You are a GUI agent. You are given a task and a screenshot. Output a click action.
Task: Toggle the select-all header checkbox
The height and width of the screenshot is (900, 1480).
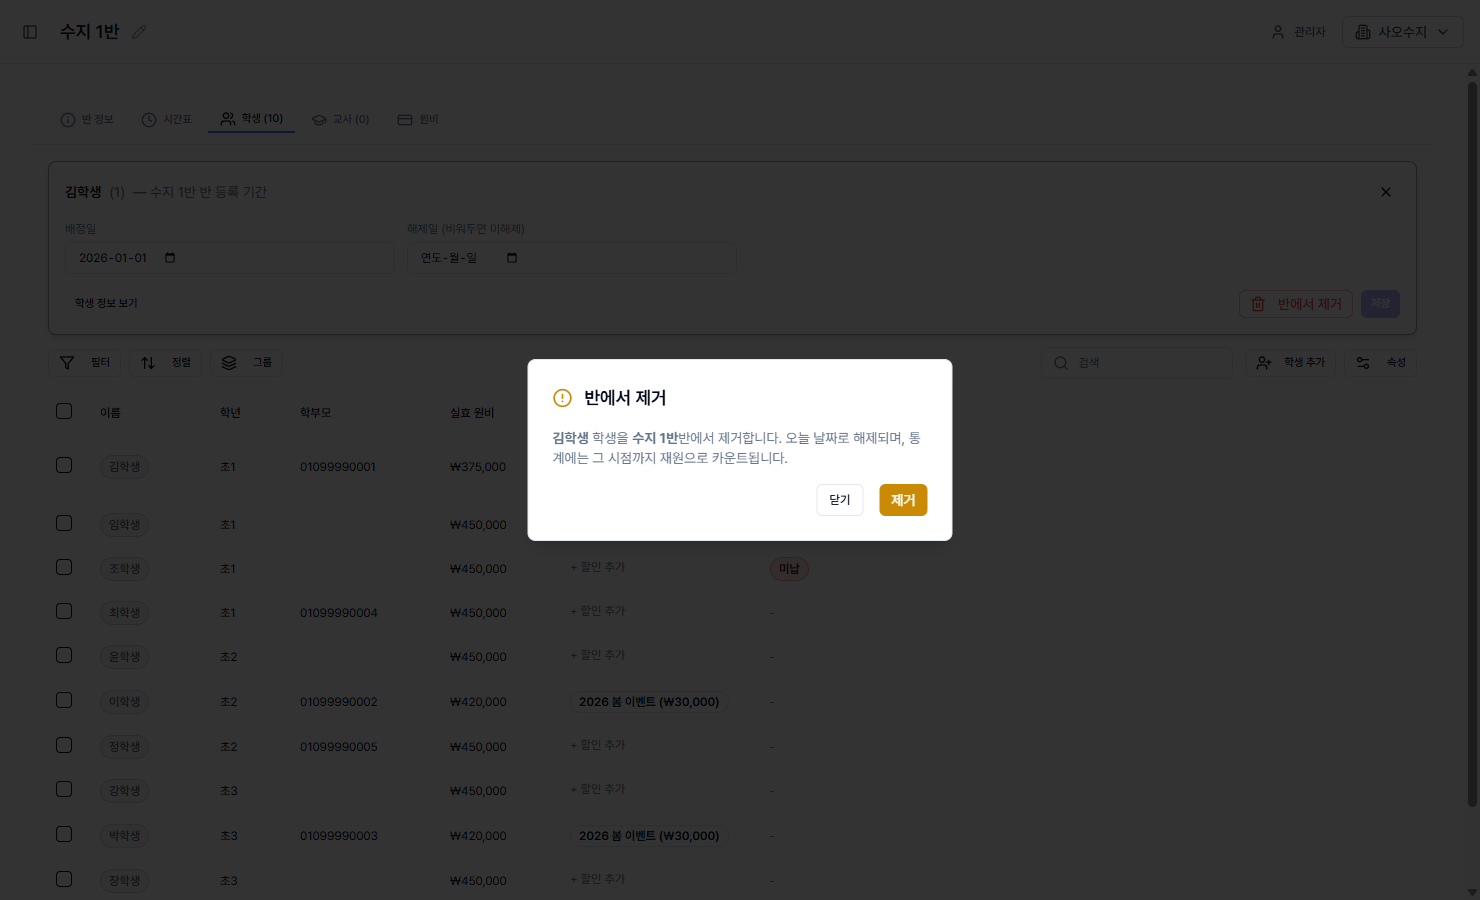(64, 411)
